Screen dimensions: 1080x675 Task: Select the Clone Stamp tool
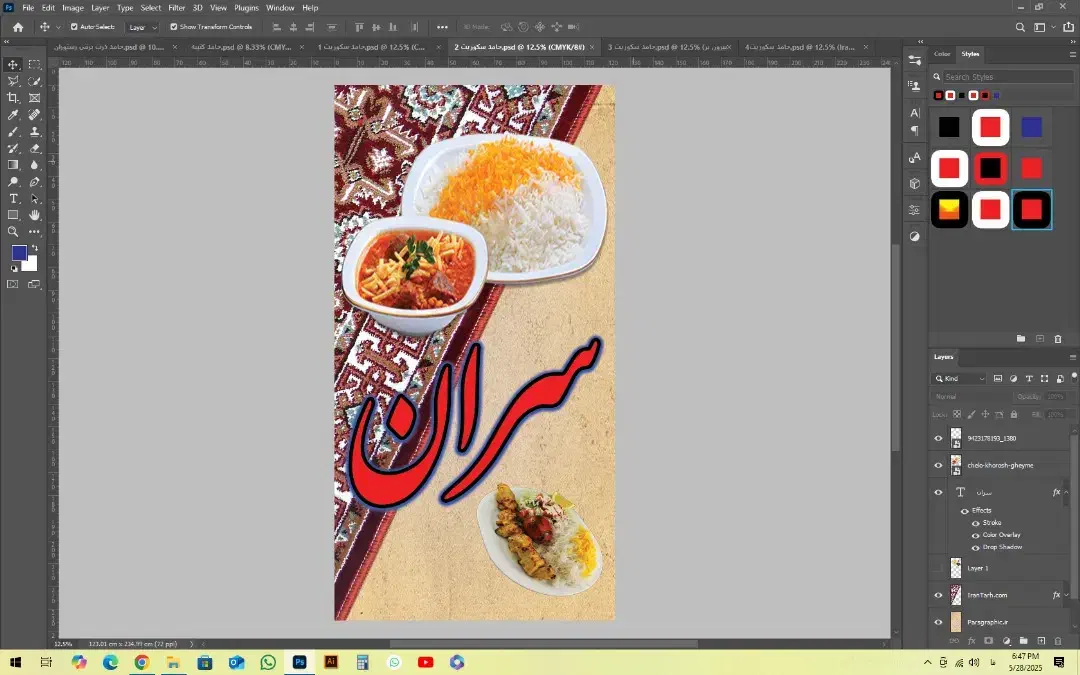(34, 132)
